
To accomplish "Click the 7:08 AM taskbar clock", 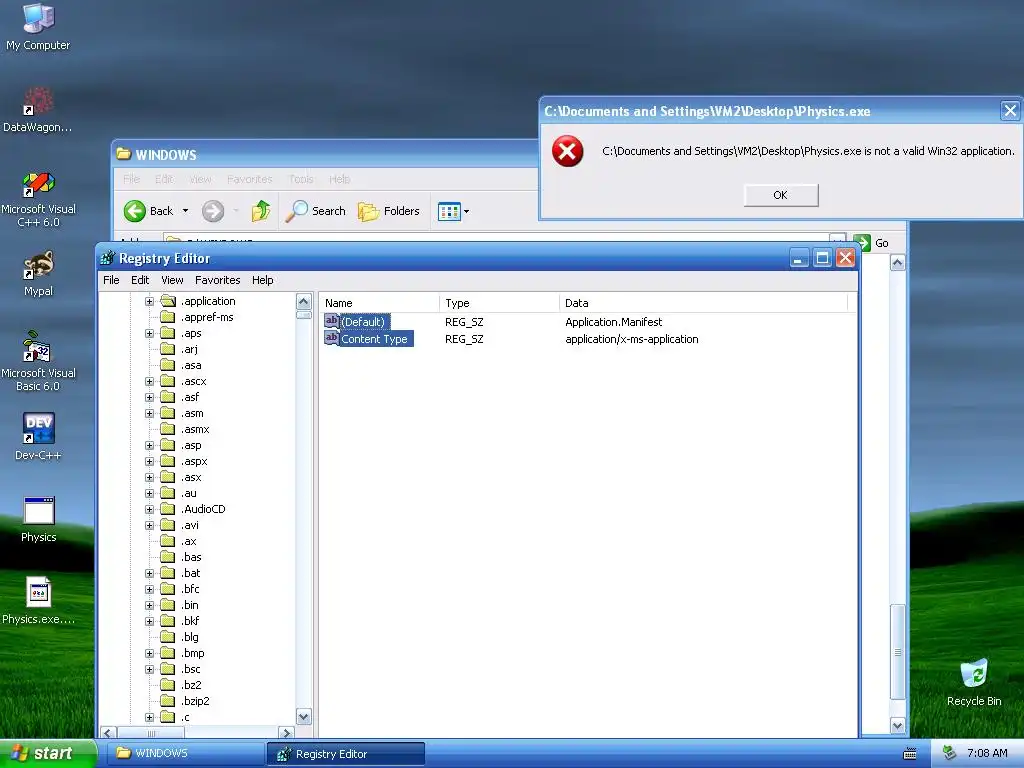I will click(987, 754).
